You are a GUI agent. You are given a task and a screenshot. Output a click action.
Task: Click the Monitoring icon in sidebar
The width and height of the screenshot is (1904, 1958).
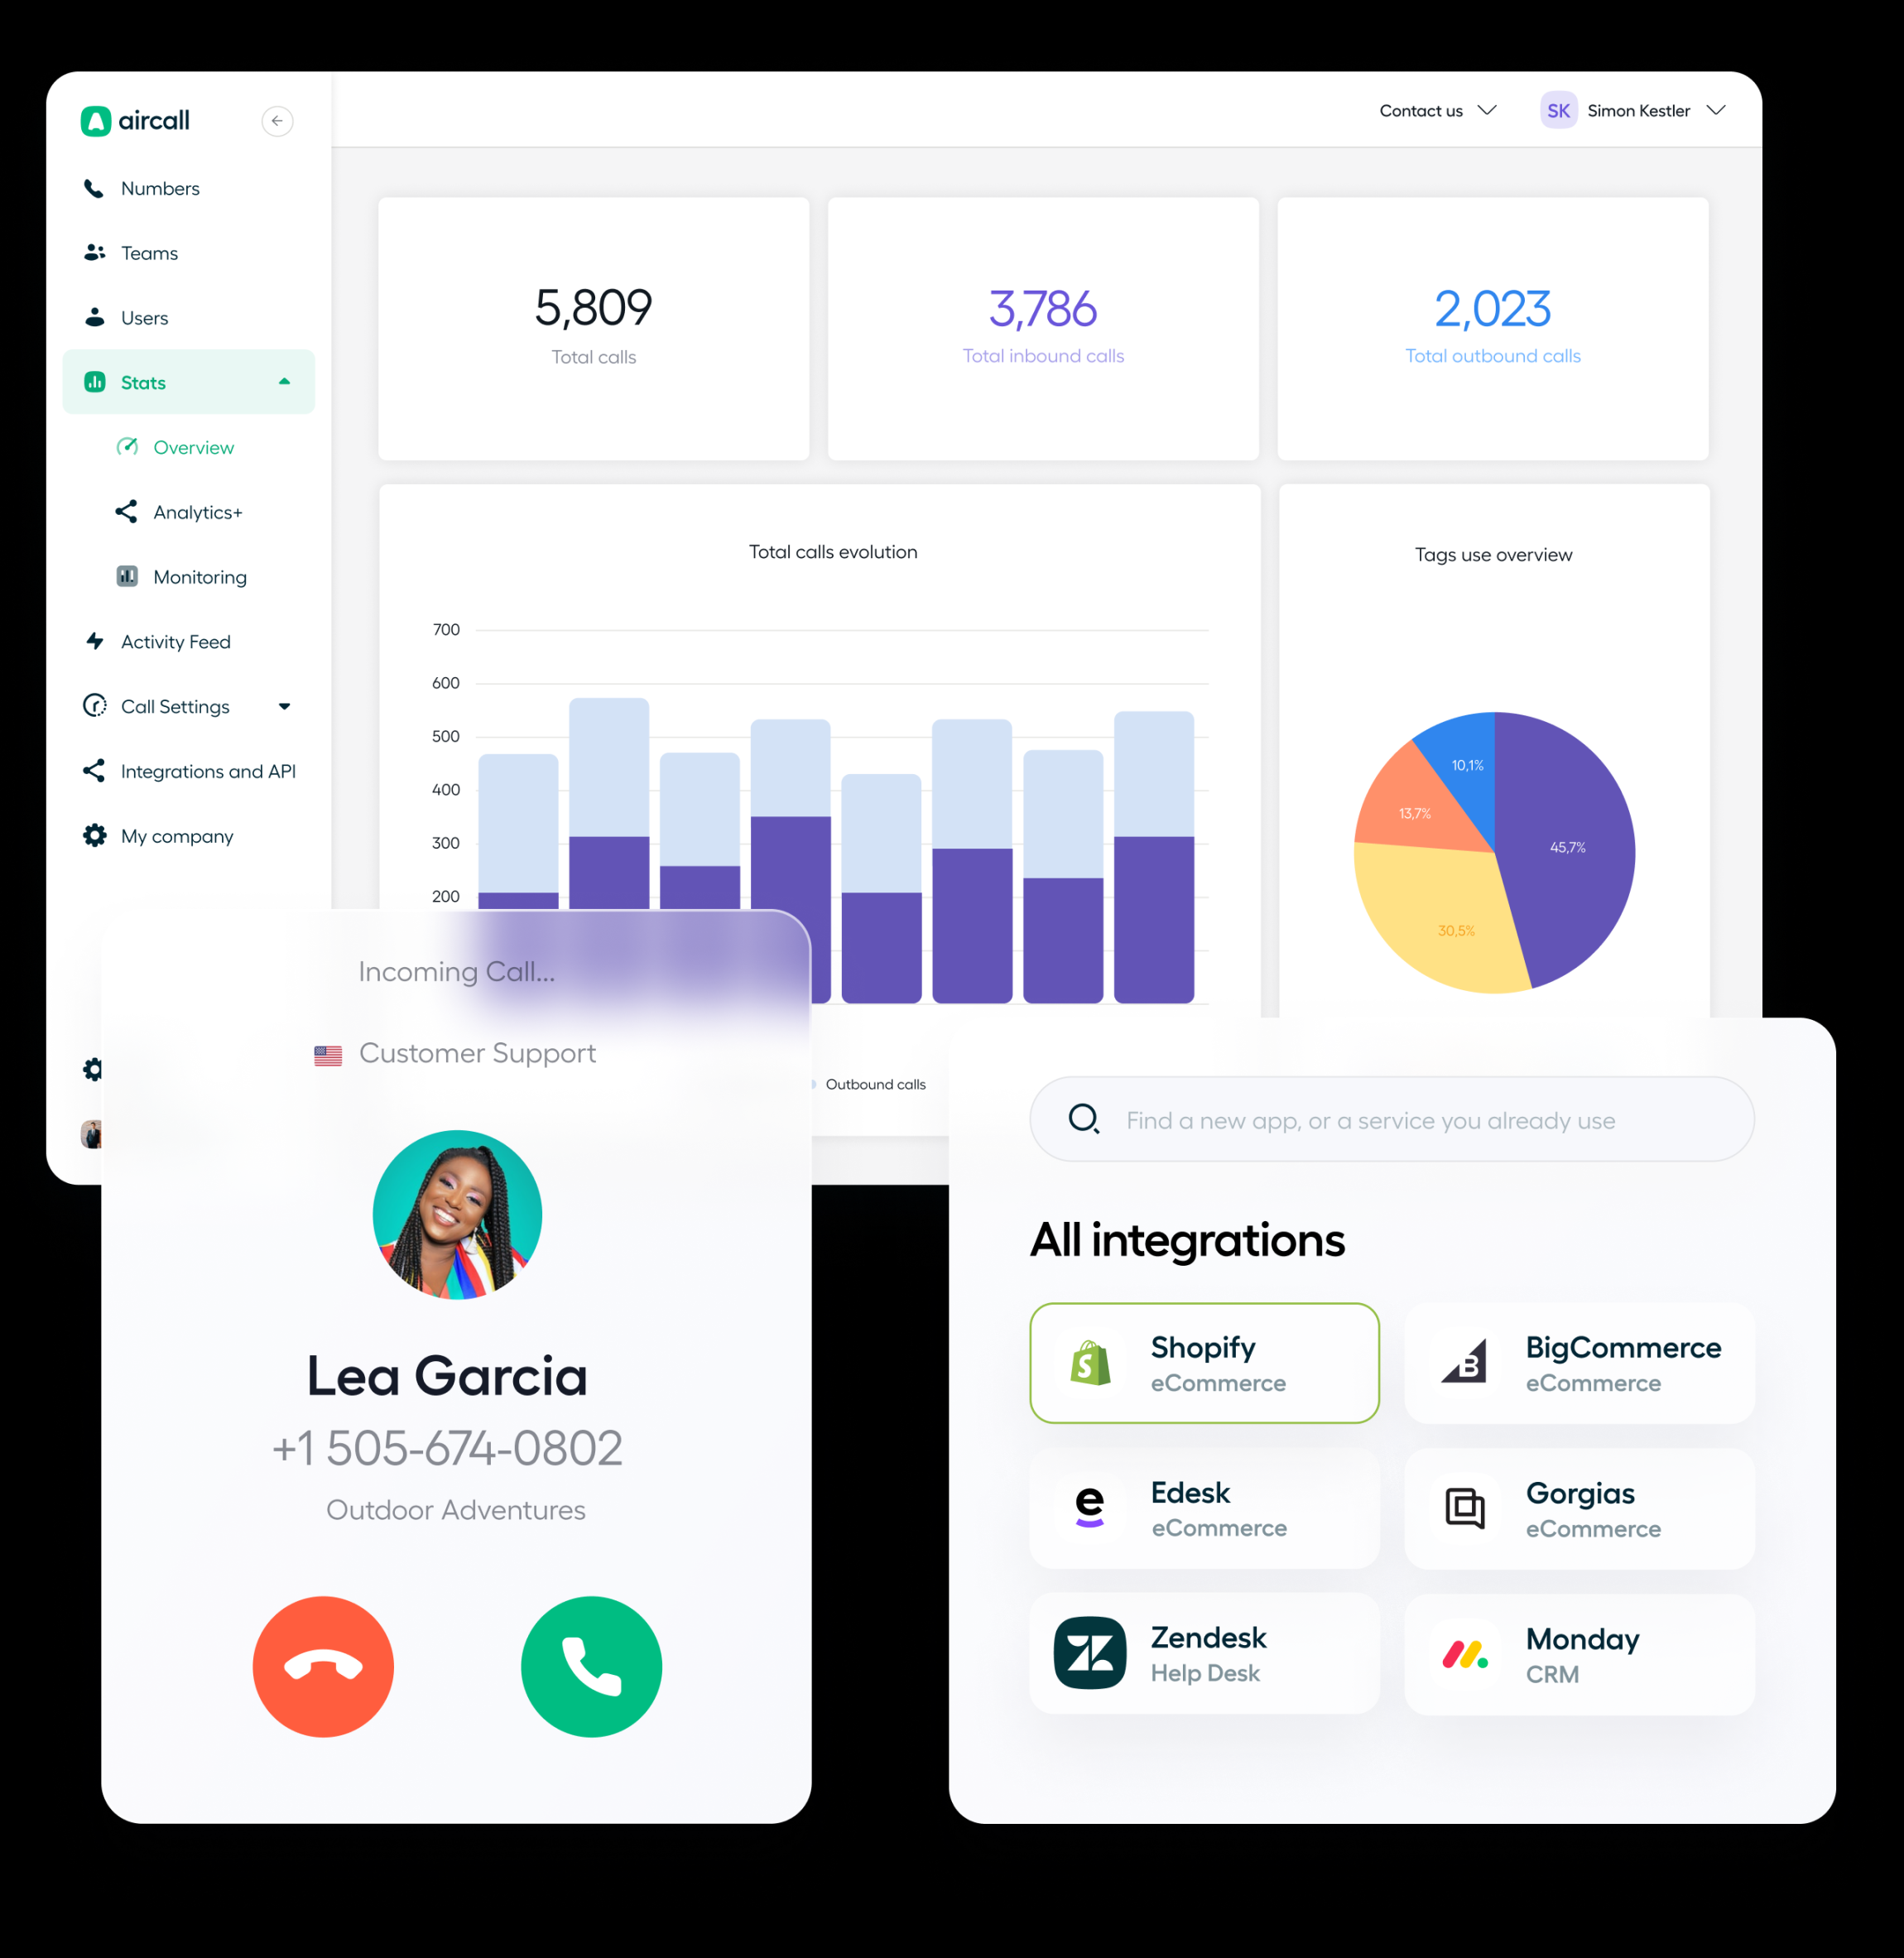coord(131,574)
